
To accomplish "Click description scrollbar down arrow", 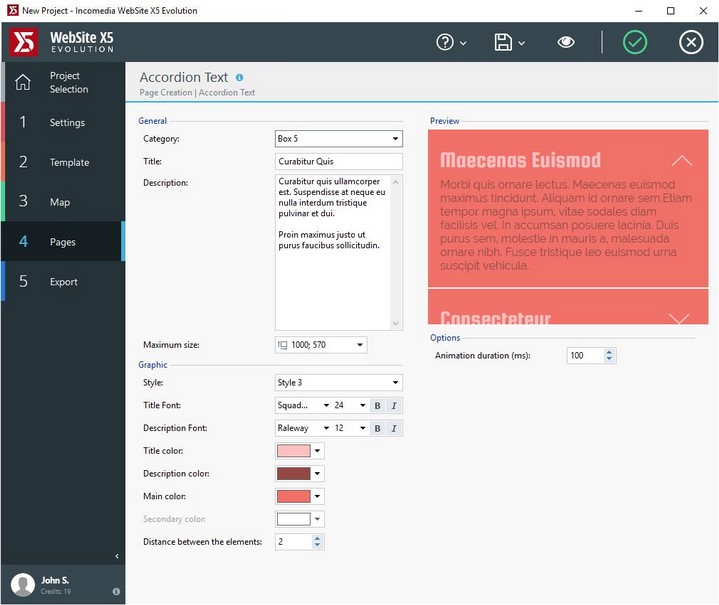I will pyautogui.click(x=396, y=323).
